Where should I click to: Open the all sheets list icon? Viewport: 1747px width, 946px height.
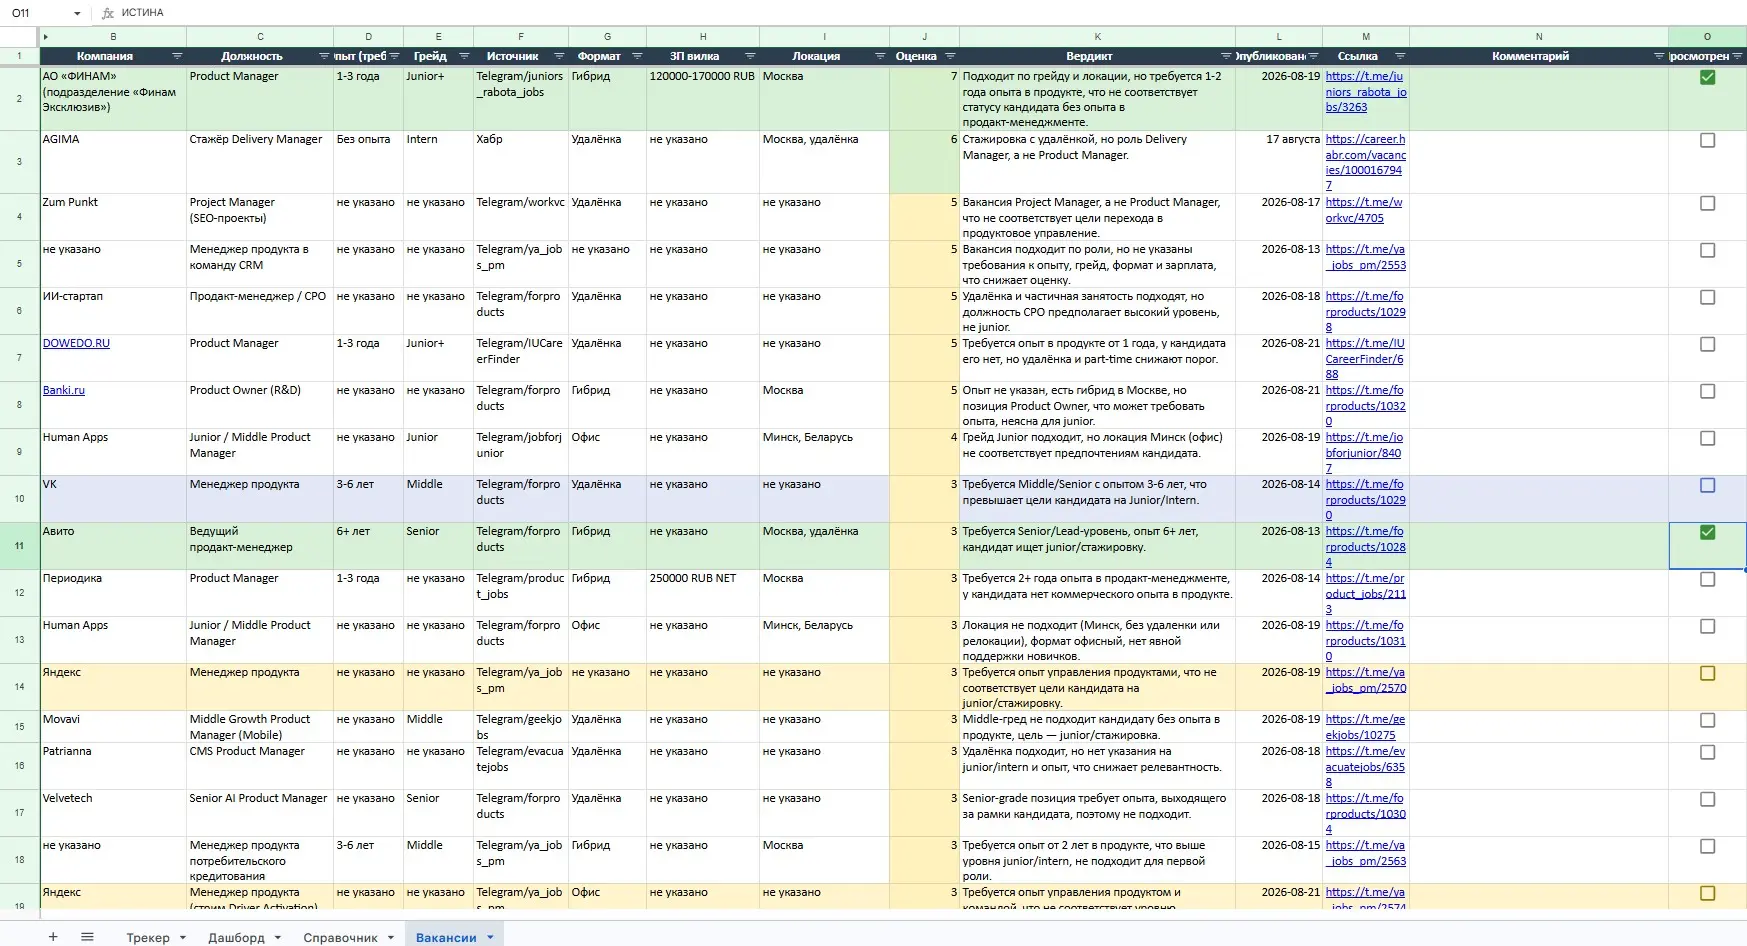(87, 936)
